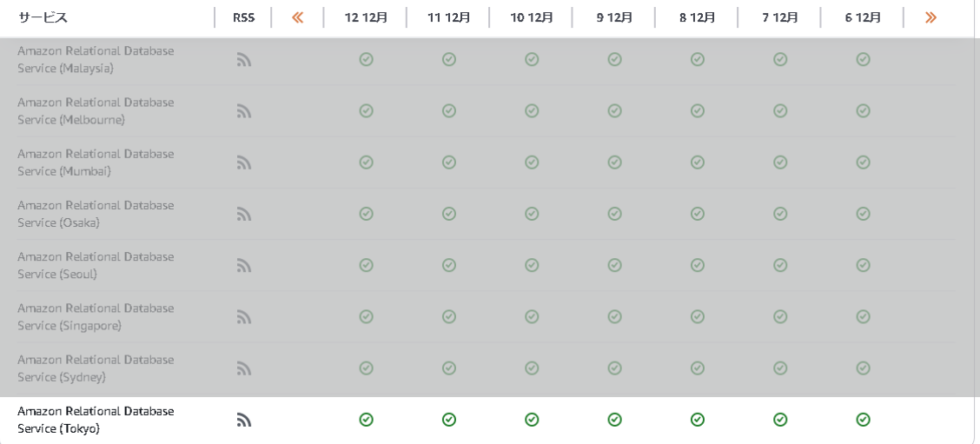Click Singapore status checkmark for 8 12月

698,316
